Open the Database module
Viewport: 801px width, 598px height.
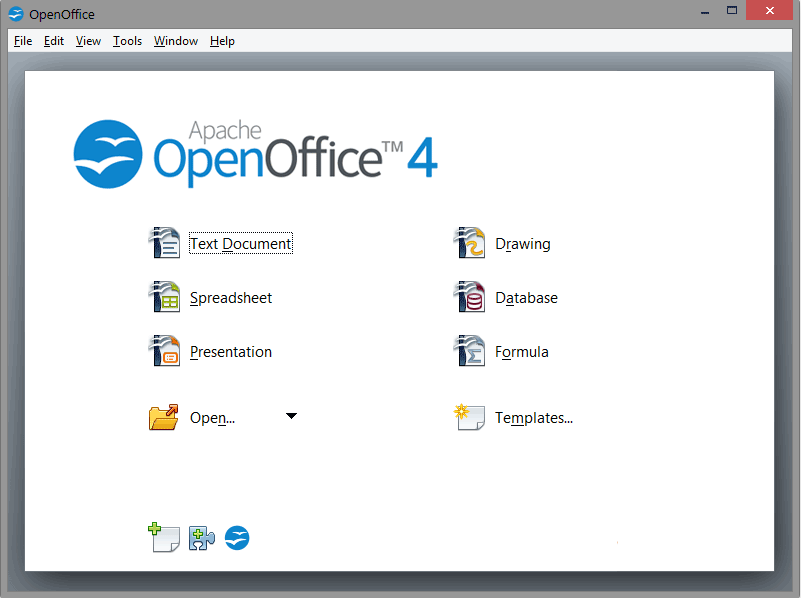point(526,297)
